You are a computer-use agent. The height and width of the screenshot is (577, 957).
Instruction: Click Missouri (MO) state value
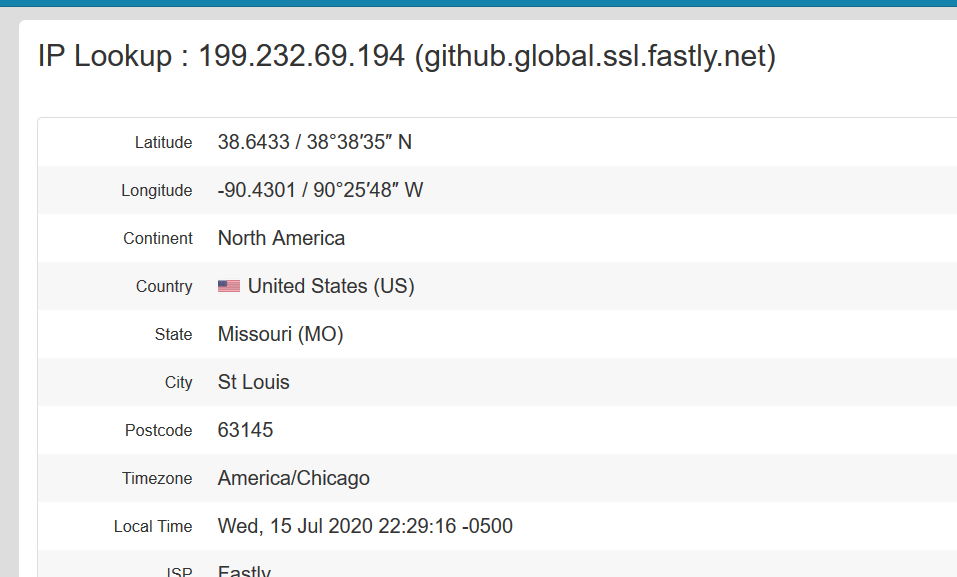281,334
